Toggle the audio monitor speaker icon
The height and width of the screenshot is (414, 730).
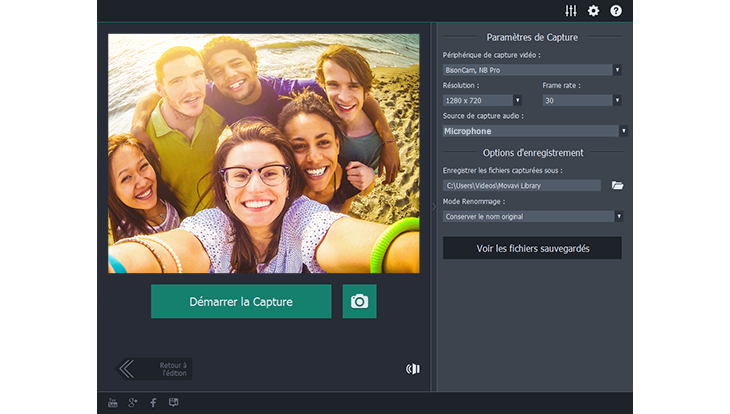[412, 369]
